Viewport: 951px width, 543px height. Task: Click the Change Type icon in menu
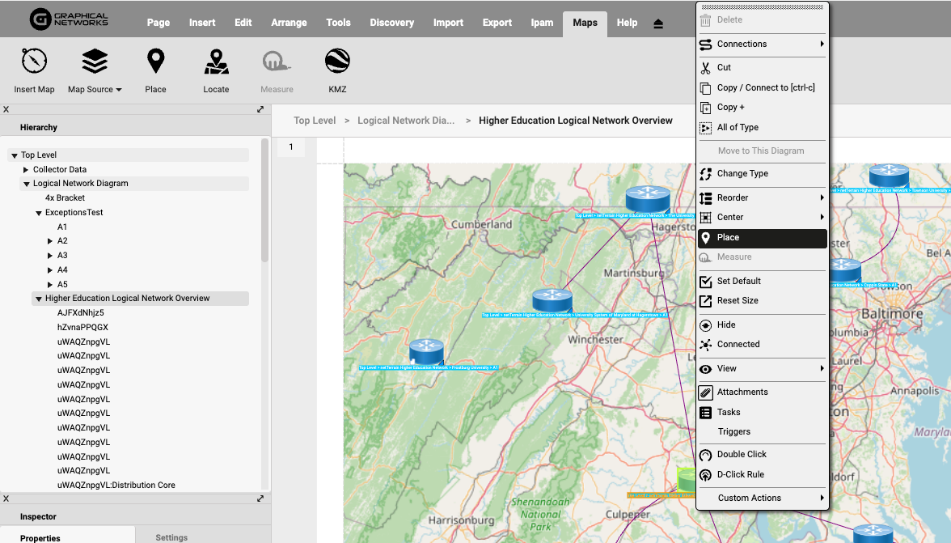(705, 174)
